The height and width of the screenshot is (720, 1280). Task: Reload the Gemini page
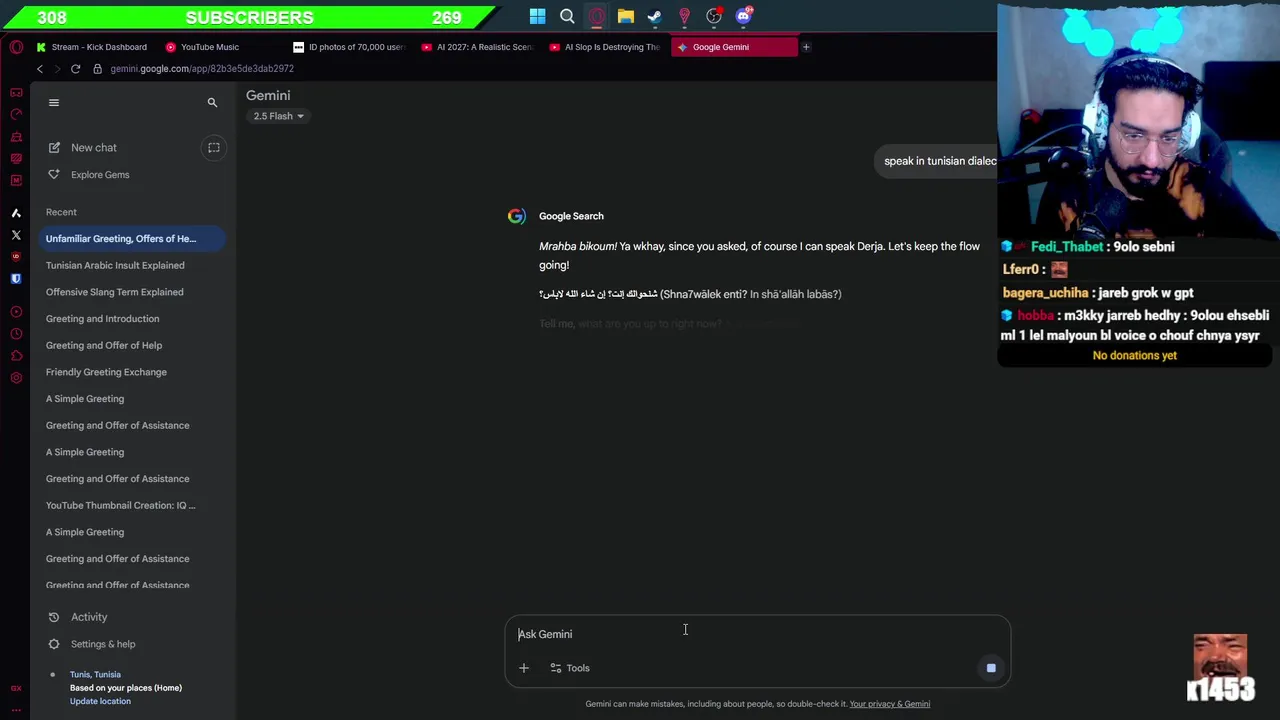click(75, 69)
